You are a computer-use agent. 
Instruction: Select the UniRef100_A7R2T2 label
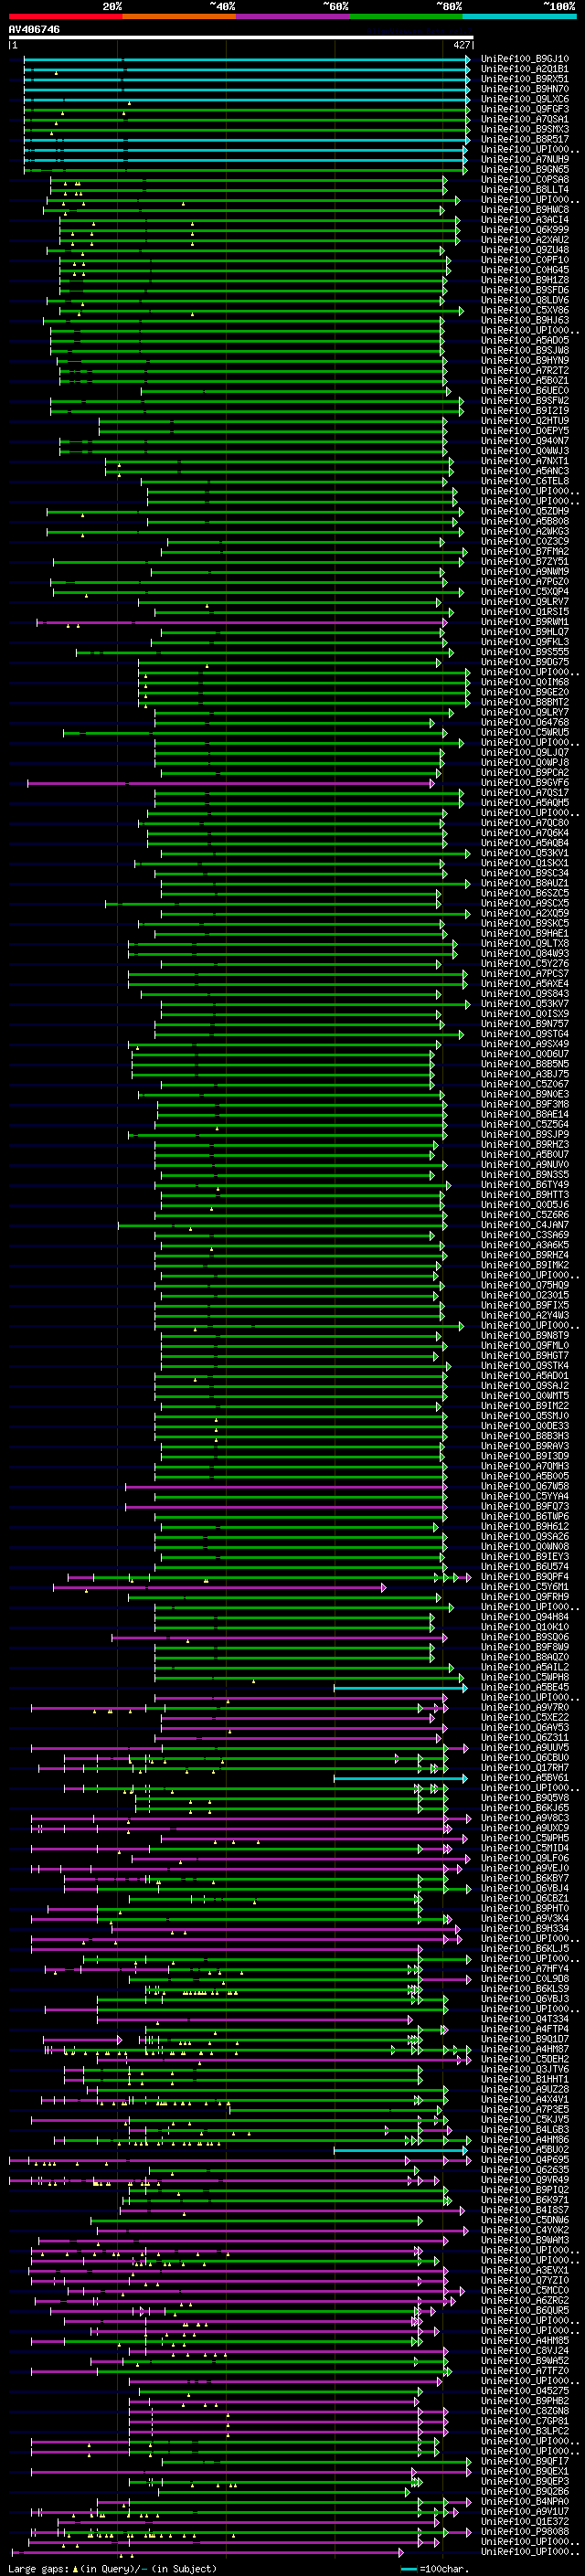point(524,370)
